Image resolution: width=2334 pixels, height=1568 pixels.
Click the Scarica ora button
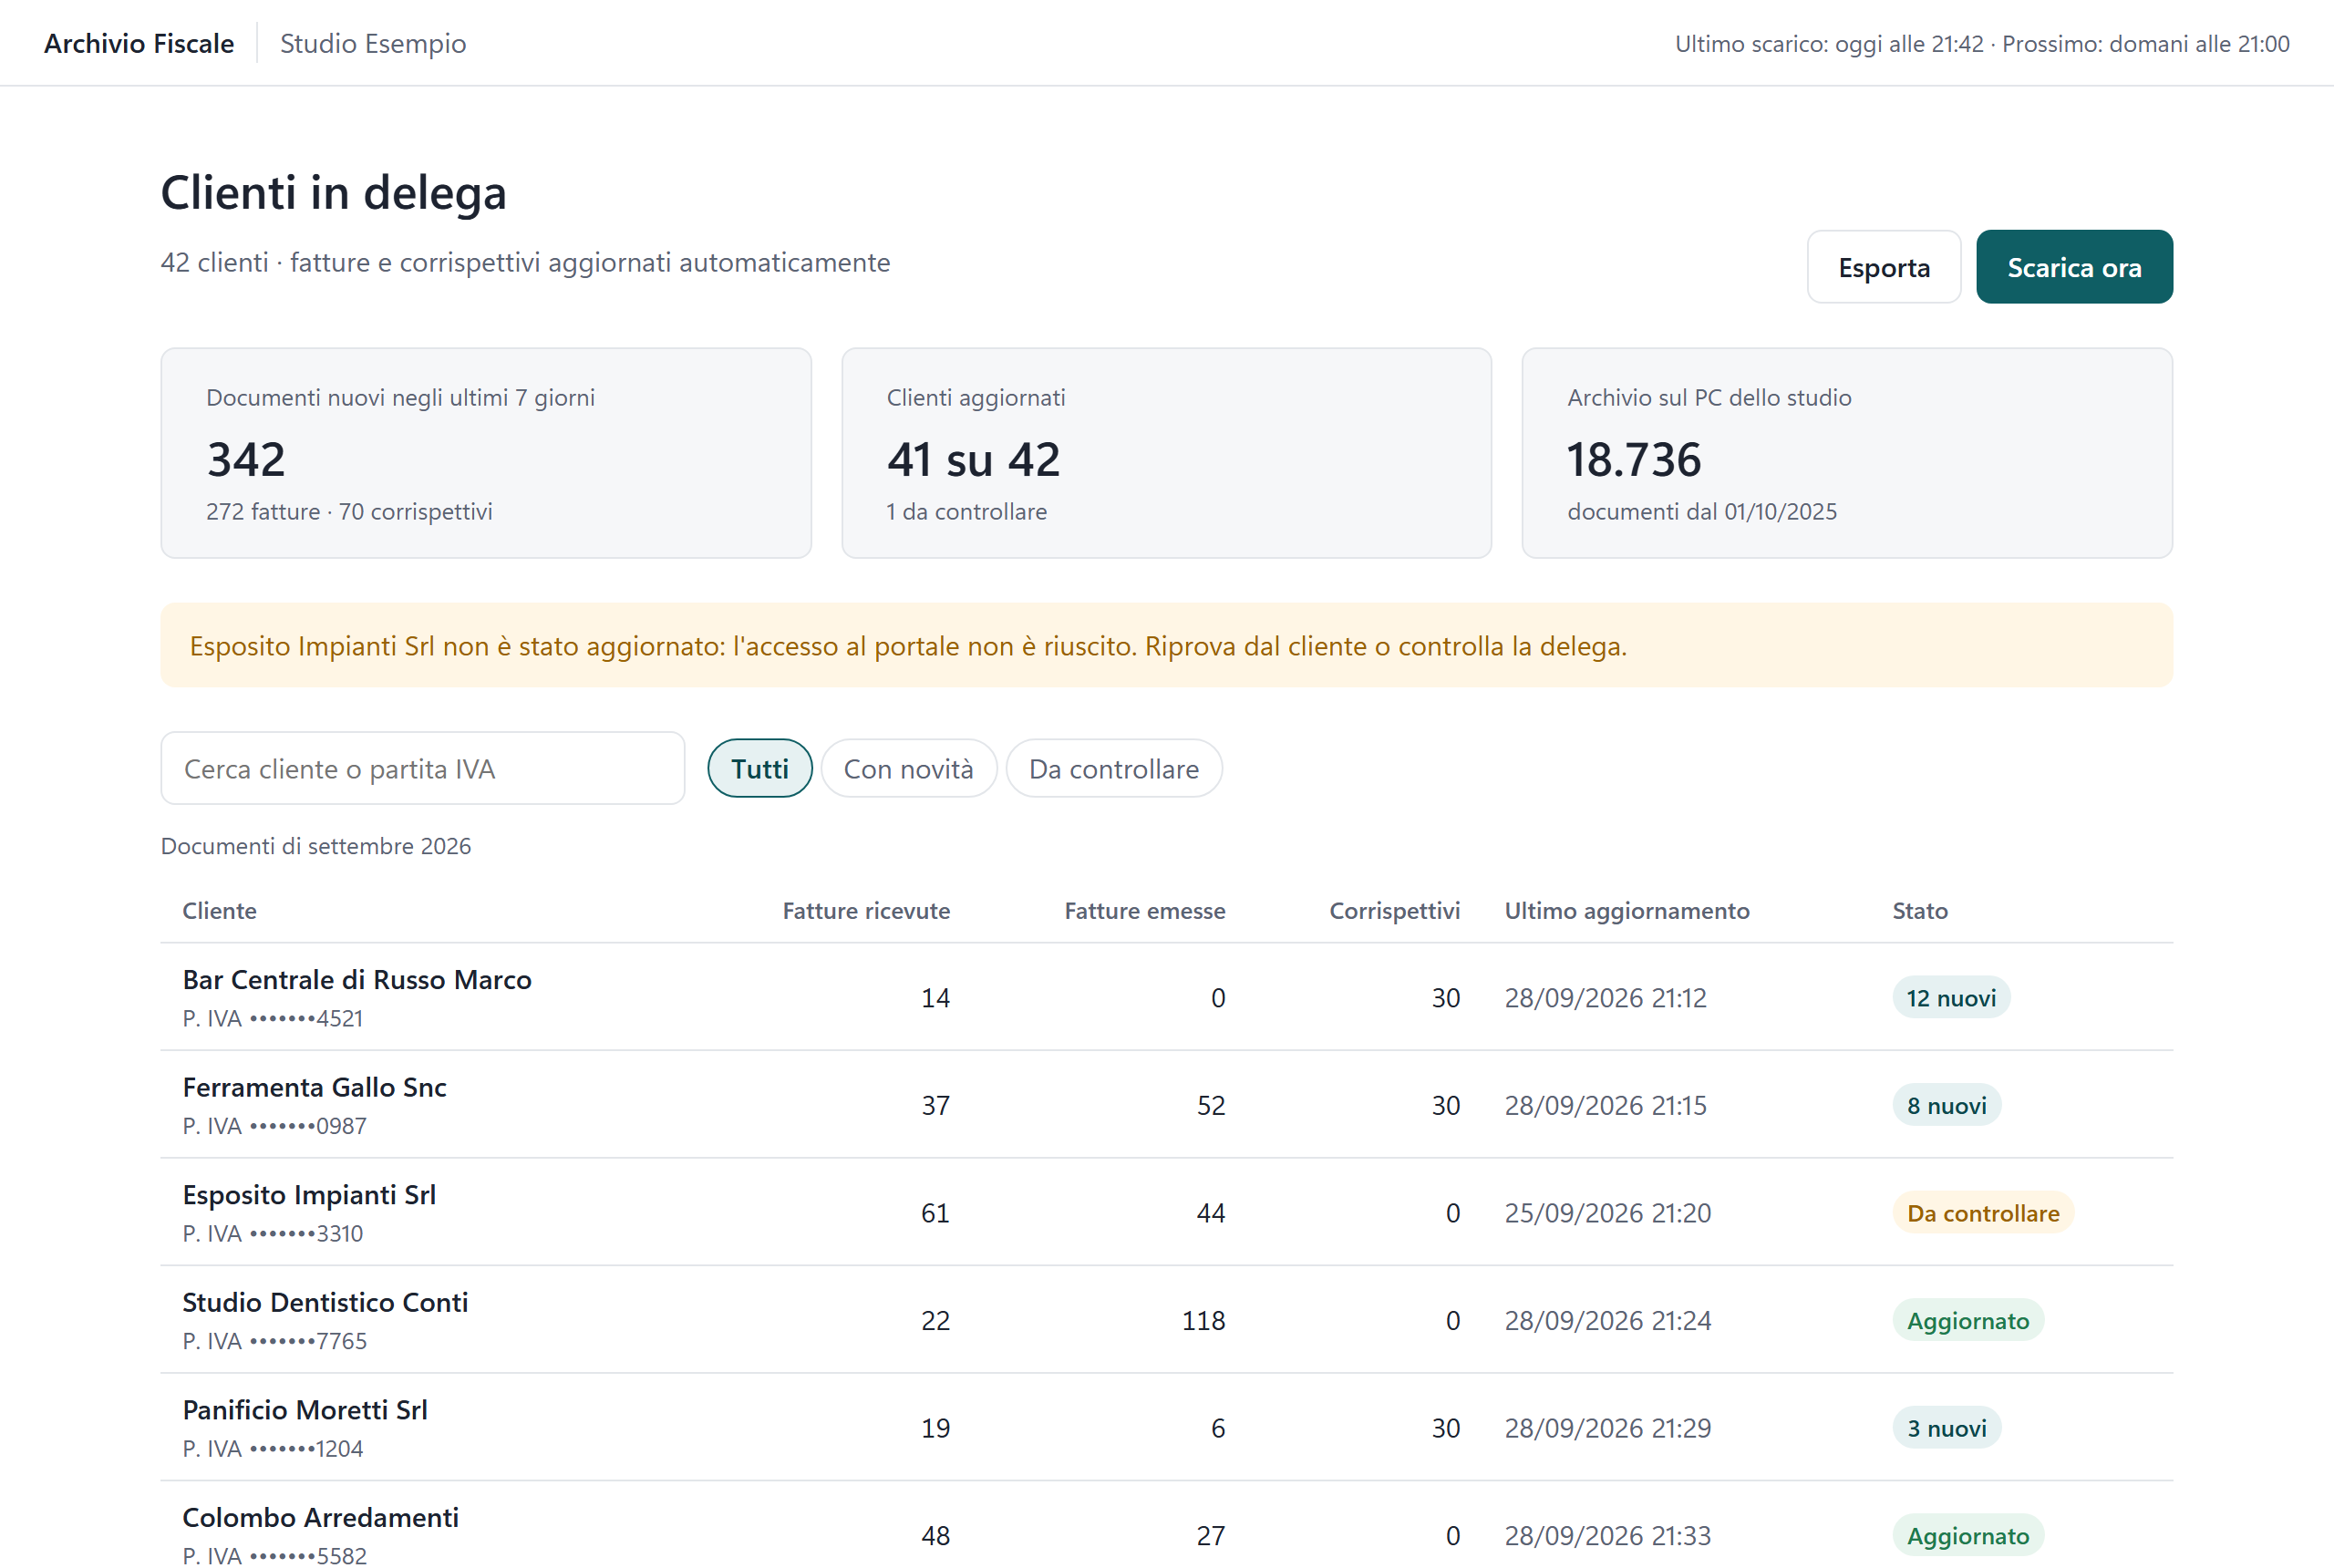tap(2074, 267)
